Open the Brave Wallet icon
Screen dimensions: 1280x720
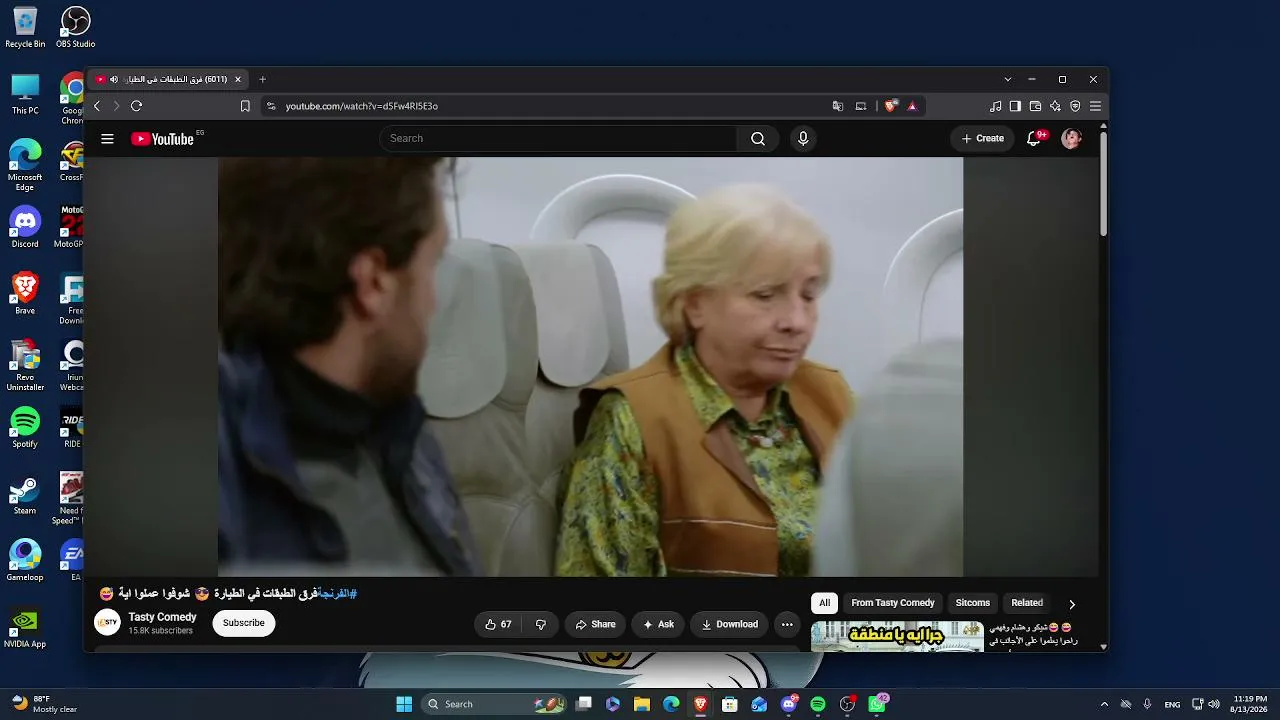[1035, 106]
